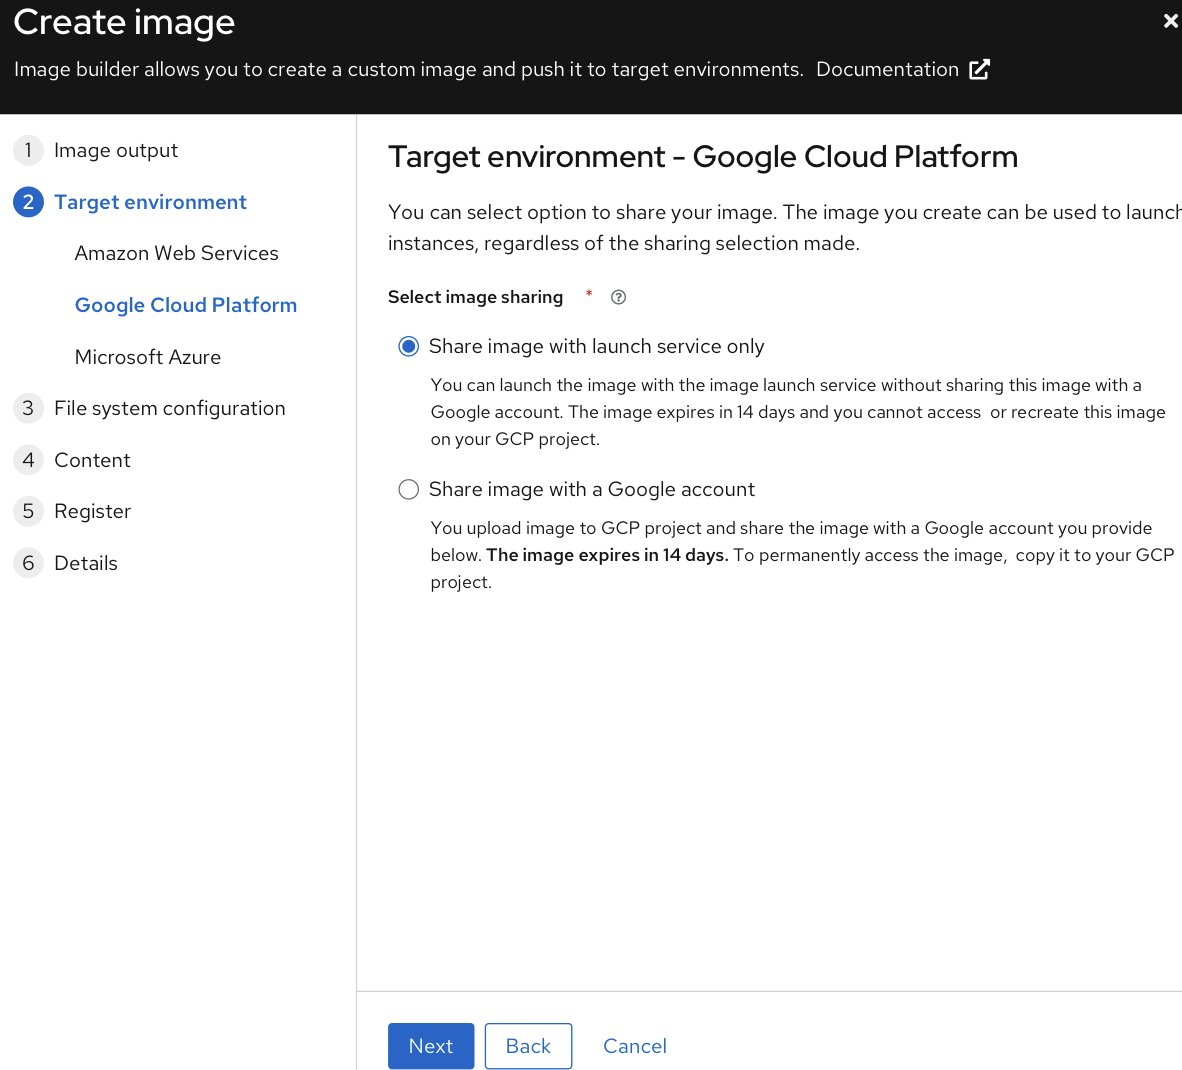Cancel the image creation wizard
Screen dimensions: 1182x1070
click(x=634, y=1046)
